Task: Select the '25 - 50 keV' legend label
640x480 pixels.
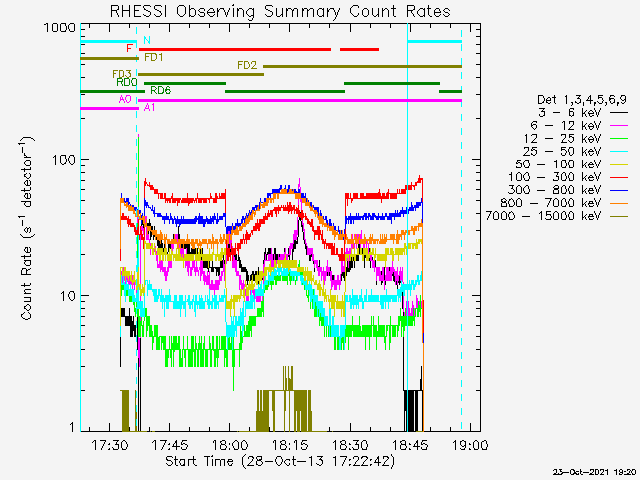Action: click(562, 151)
